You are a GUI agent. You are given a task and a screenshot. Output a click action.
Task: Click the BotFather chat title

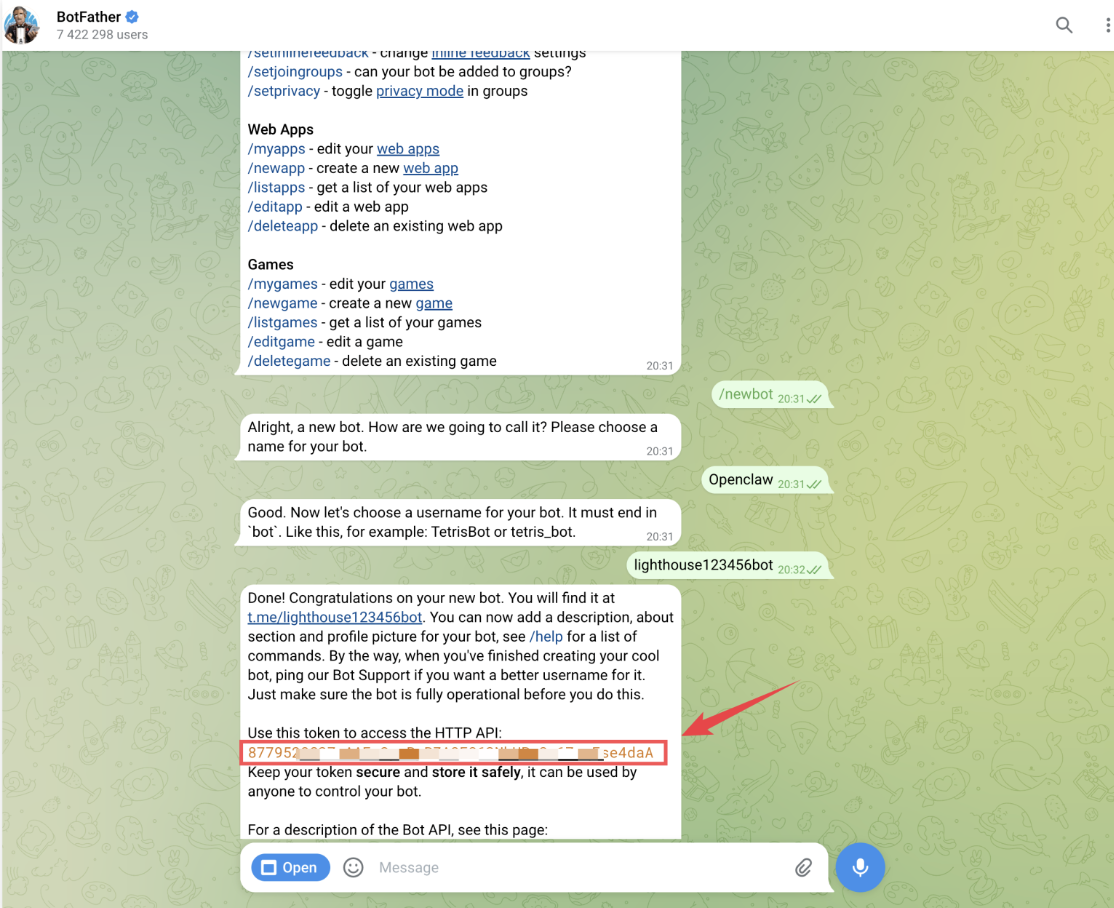click(88, 17)
